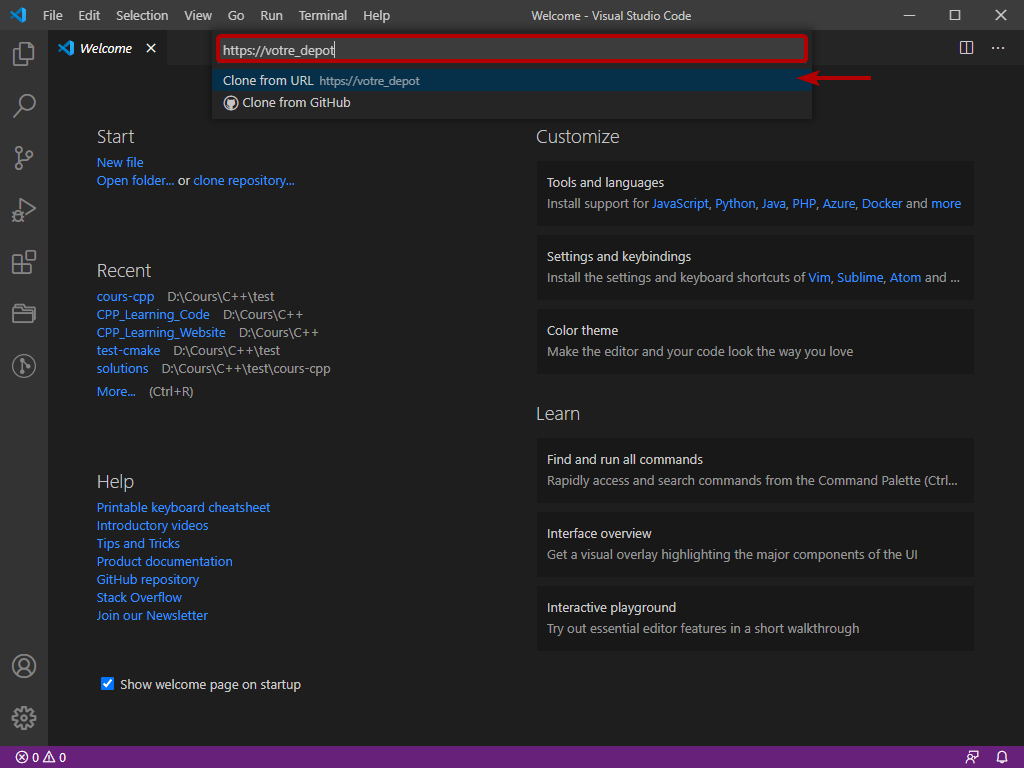Open recent project test-cmake
This screenshot has width=1024, height=768.
(128, 351)
